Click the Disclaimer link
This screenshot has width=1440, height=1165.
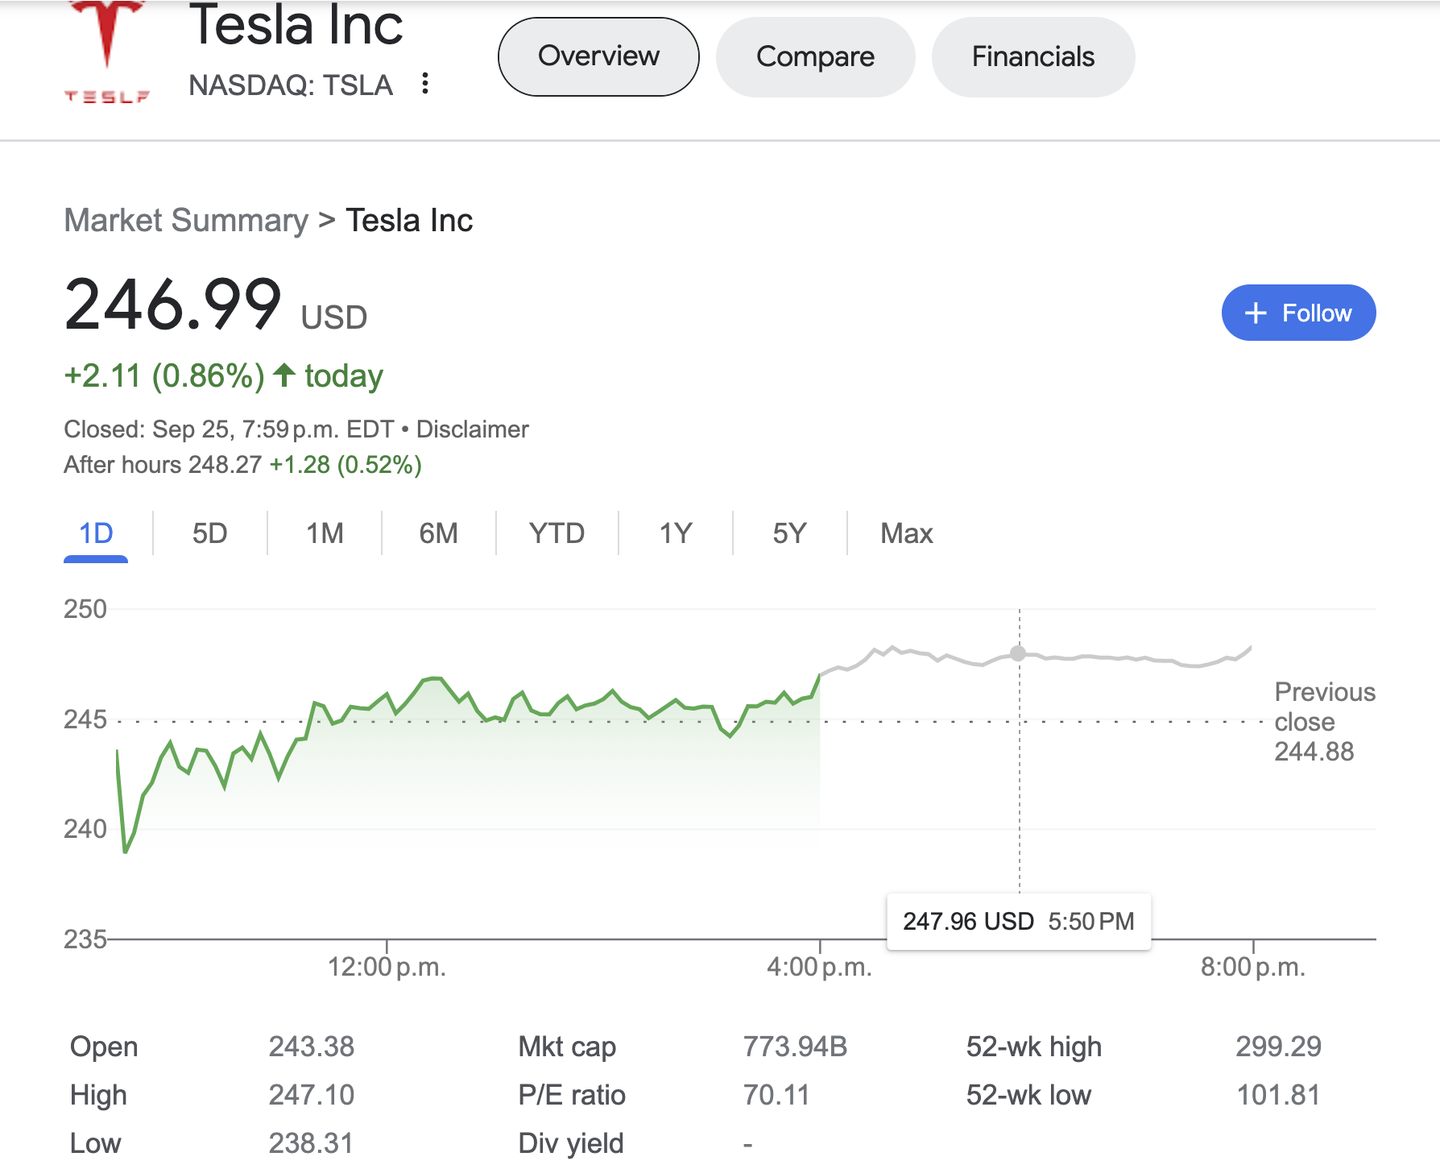[x=472, y=430]
